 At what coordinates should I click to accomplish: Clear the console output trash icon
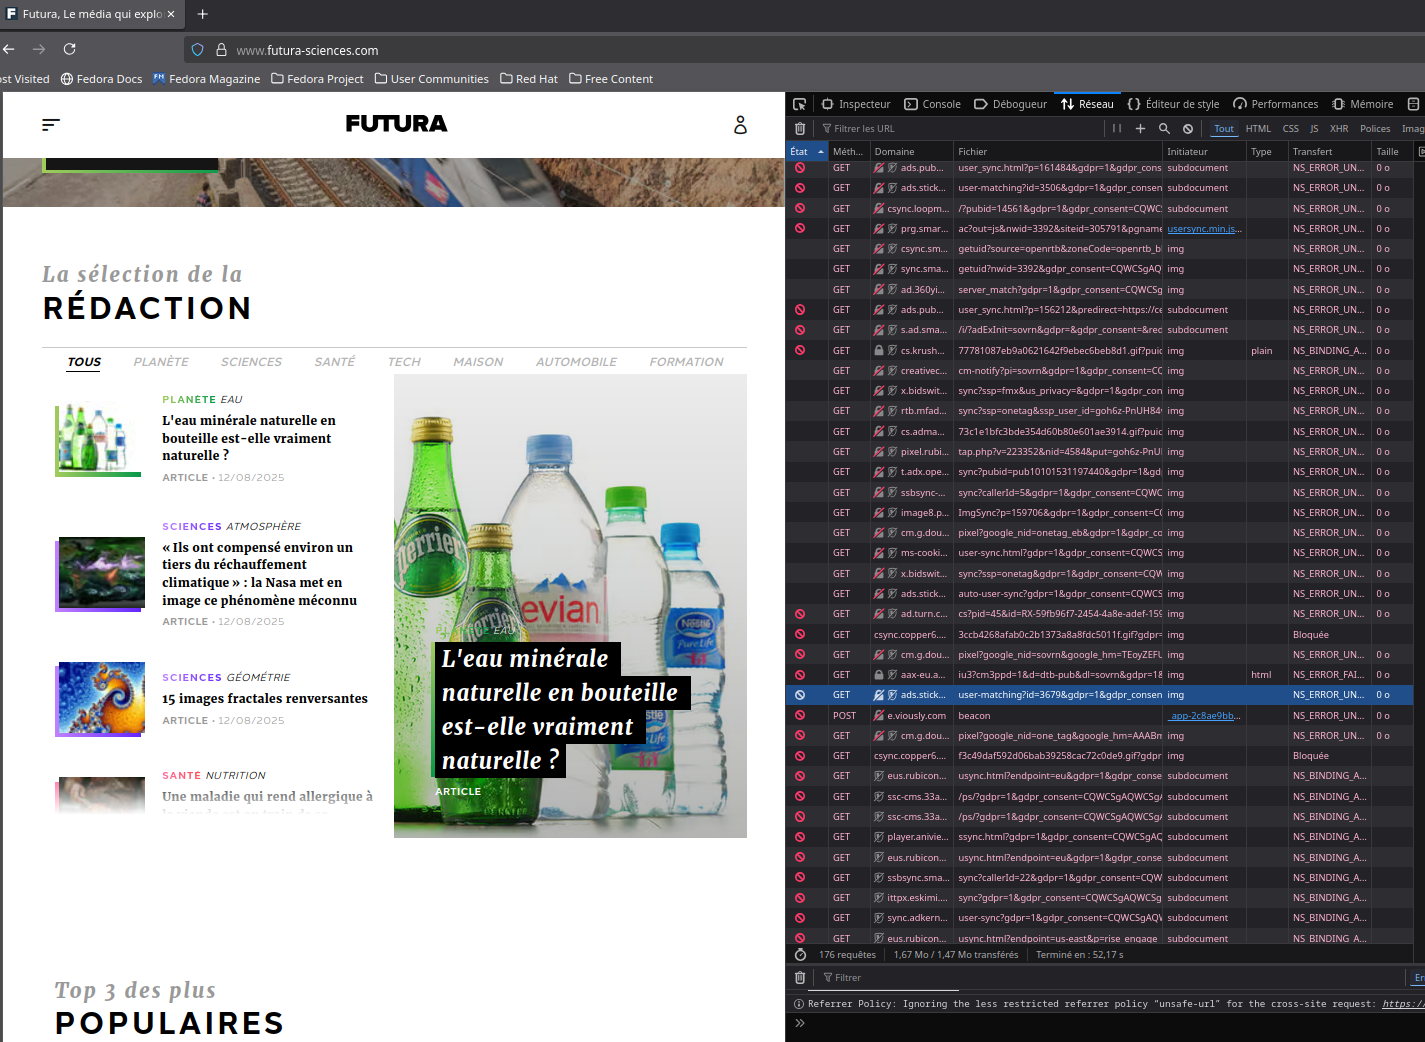point(800,977)
